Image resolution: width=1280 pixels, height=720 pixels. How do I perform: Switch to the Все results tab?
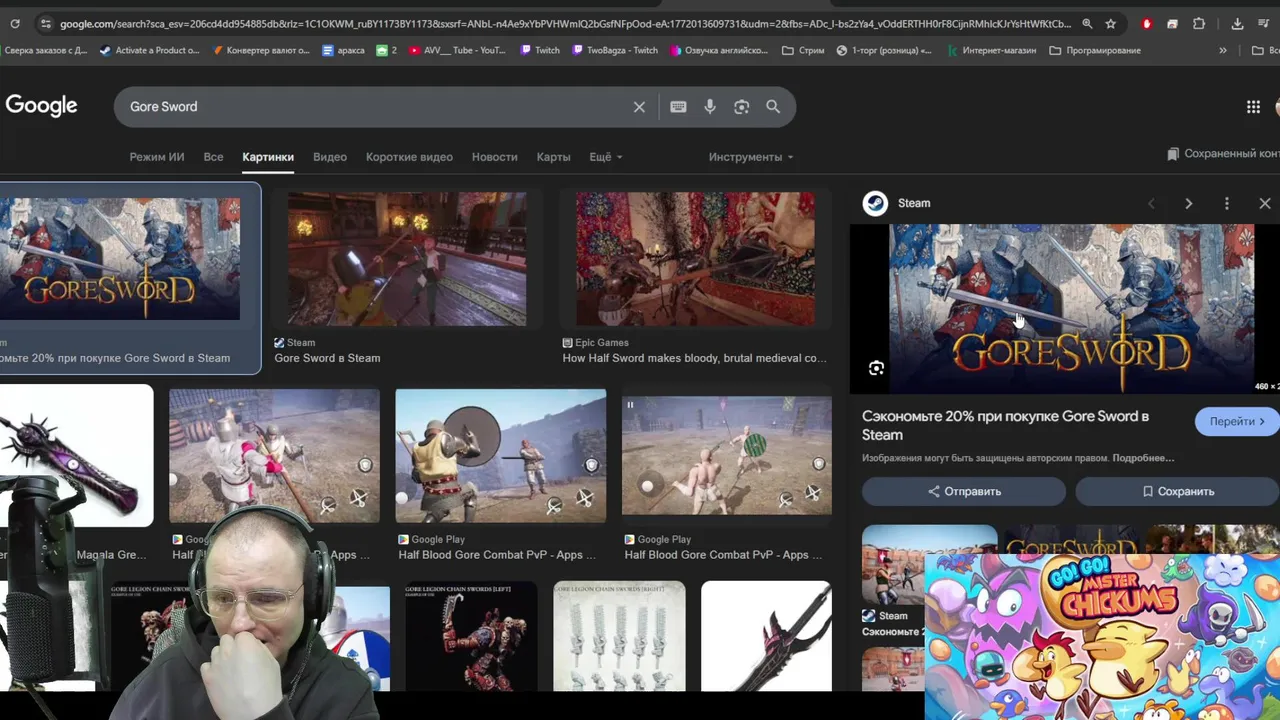click(213, 157)
